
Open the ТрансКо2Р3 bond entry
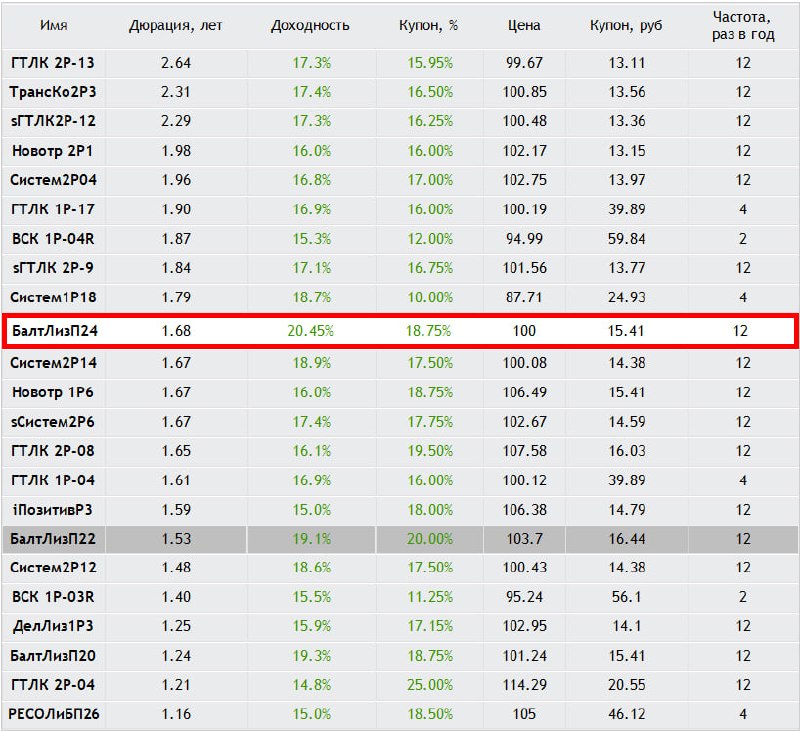tap(53, 92)
